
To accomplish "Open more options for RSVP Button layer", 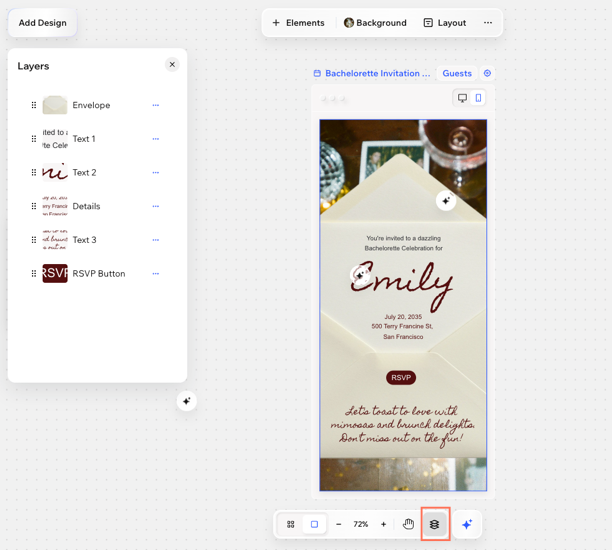I will [156, 274].
